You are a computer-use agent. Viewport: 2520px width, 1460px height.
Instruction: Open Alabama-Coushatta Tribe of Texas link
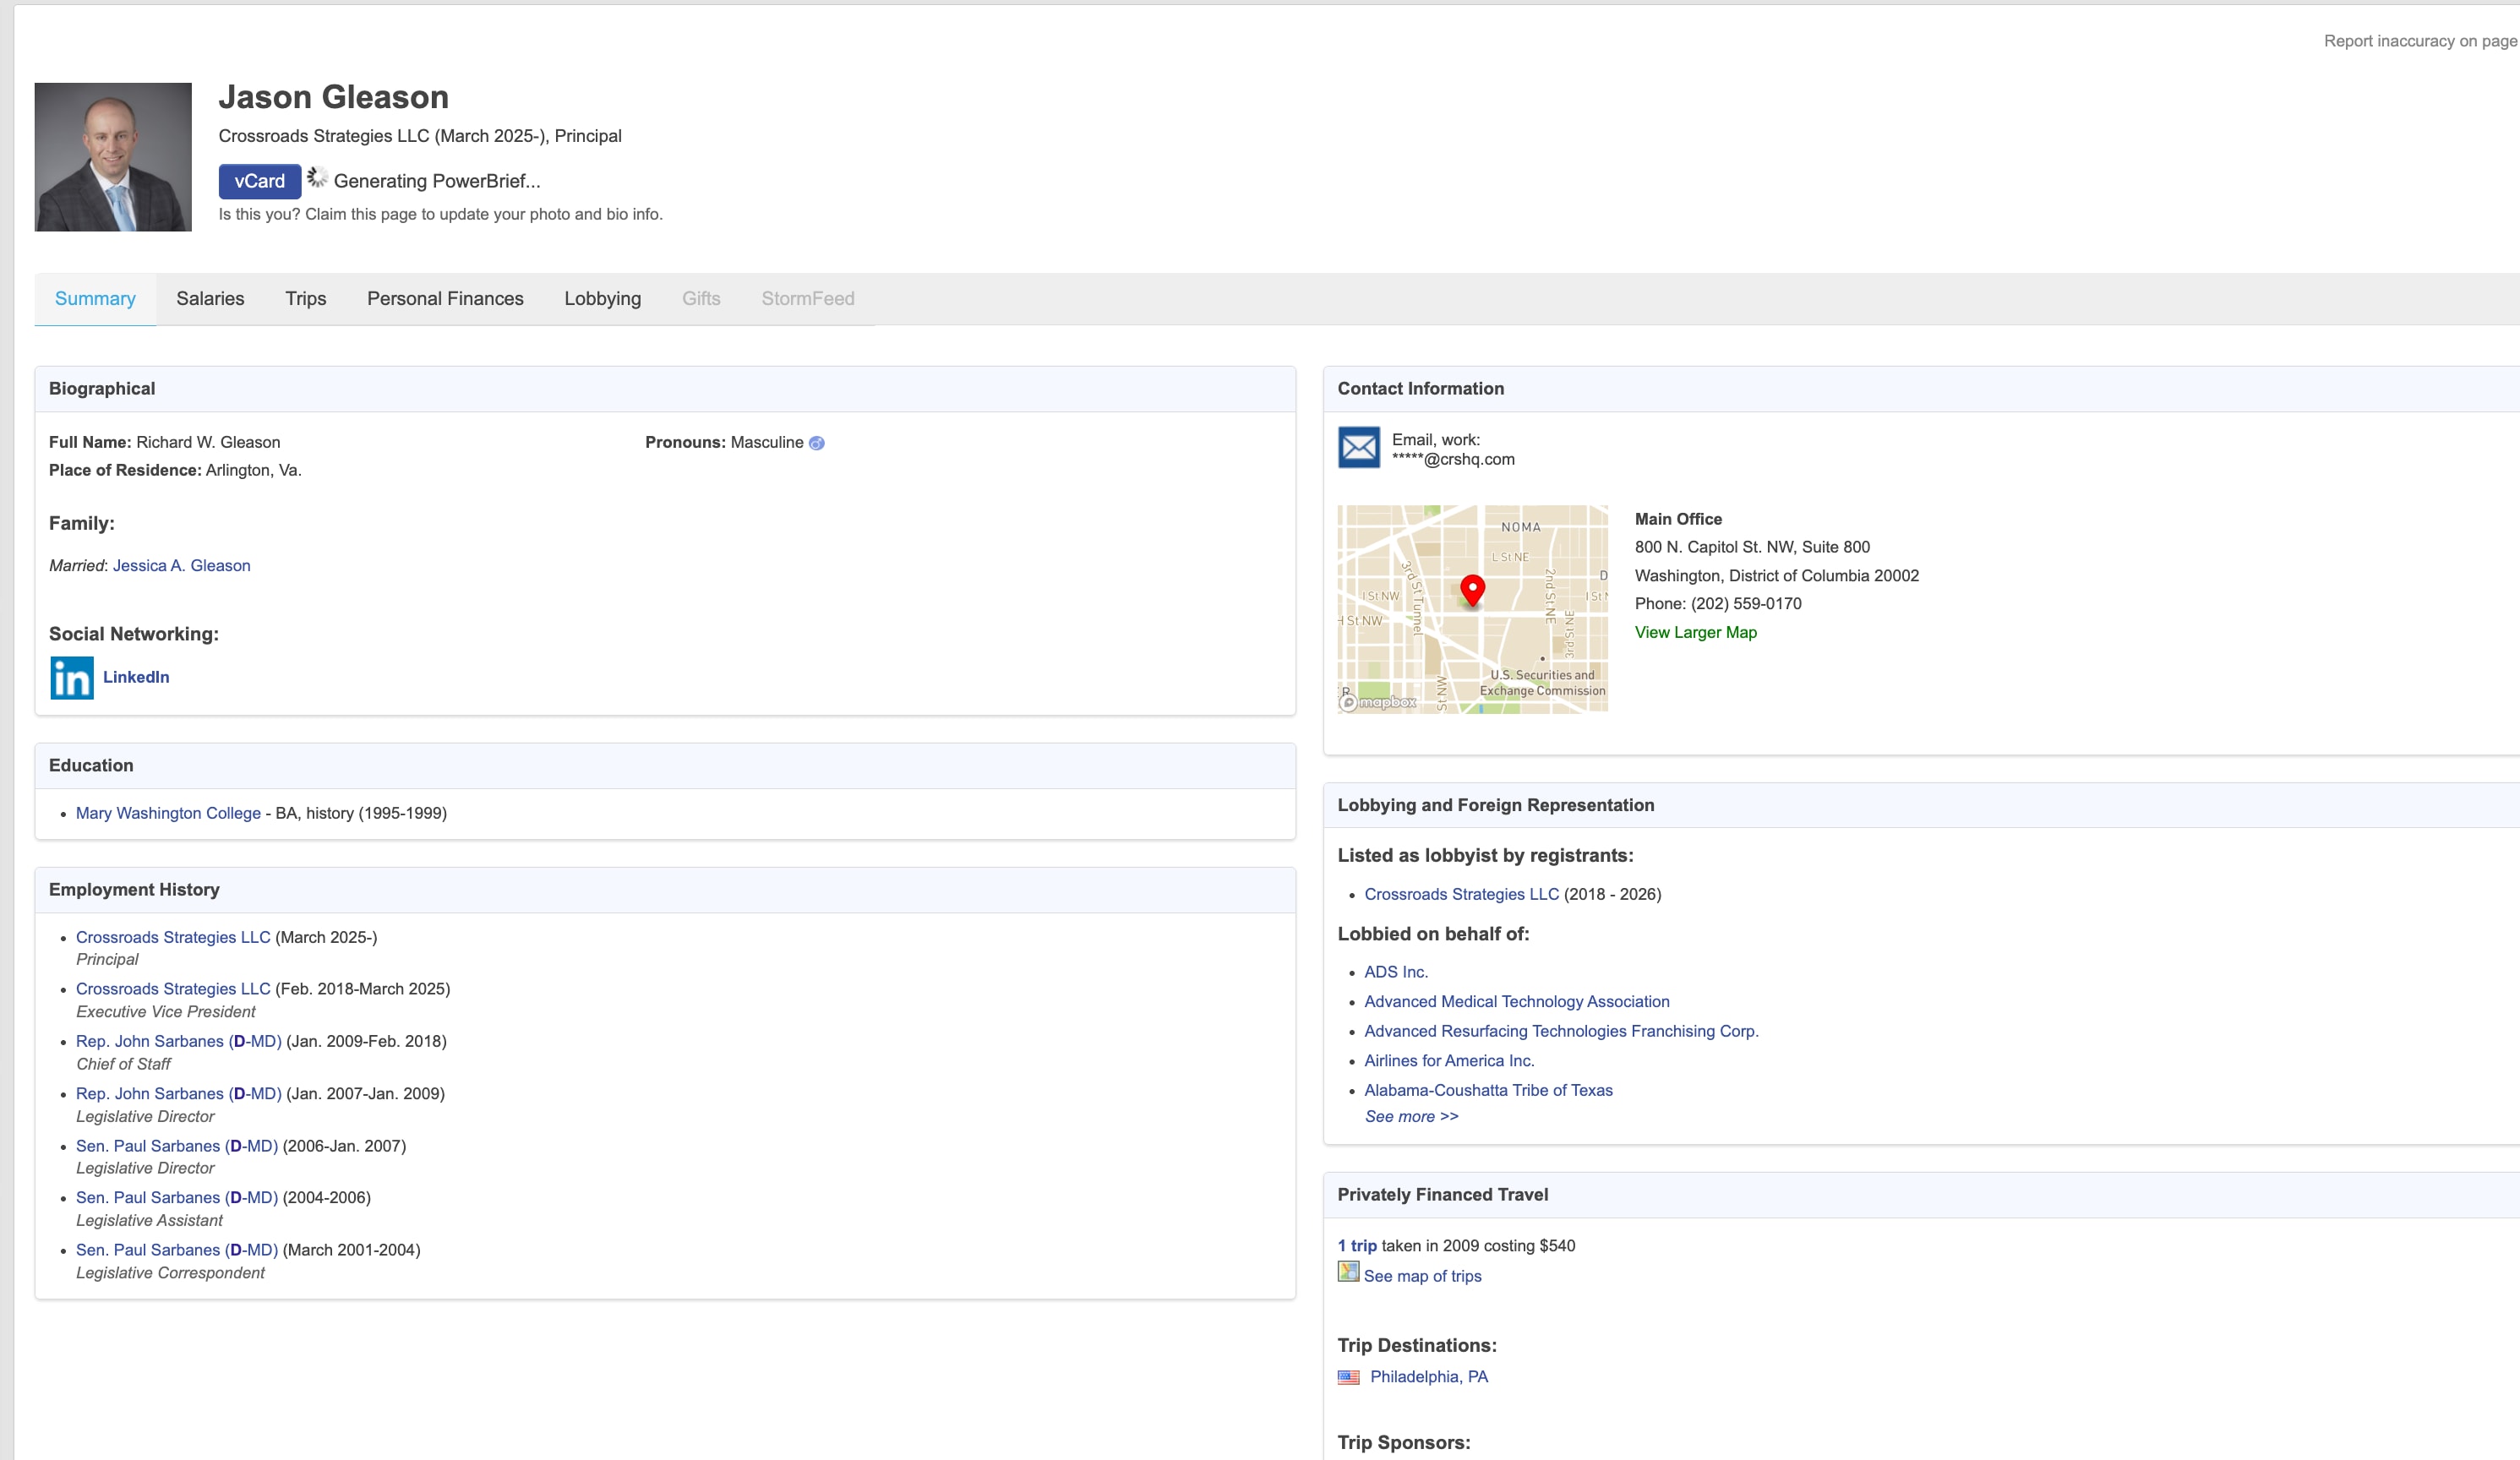click(1488, 1090)
